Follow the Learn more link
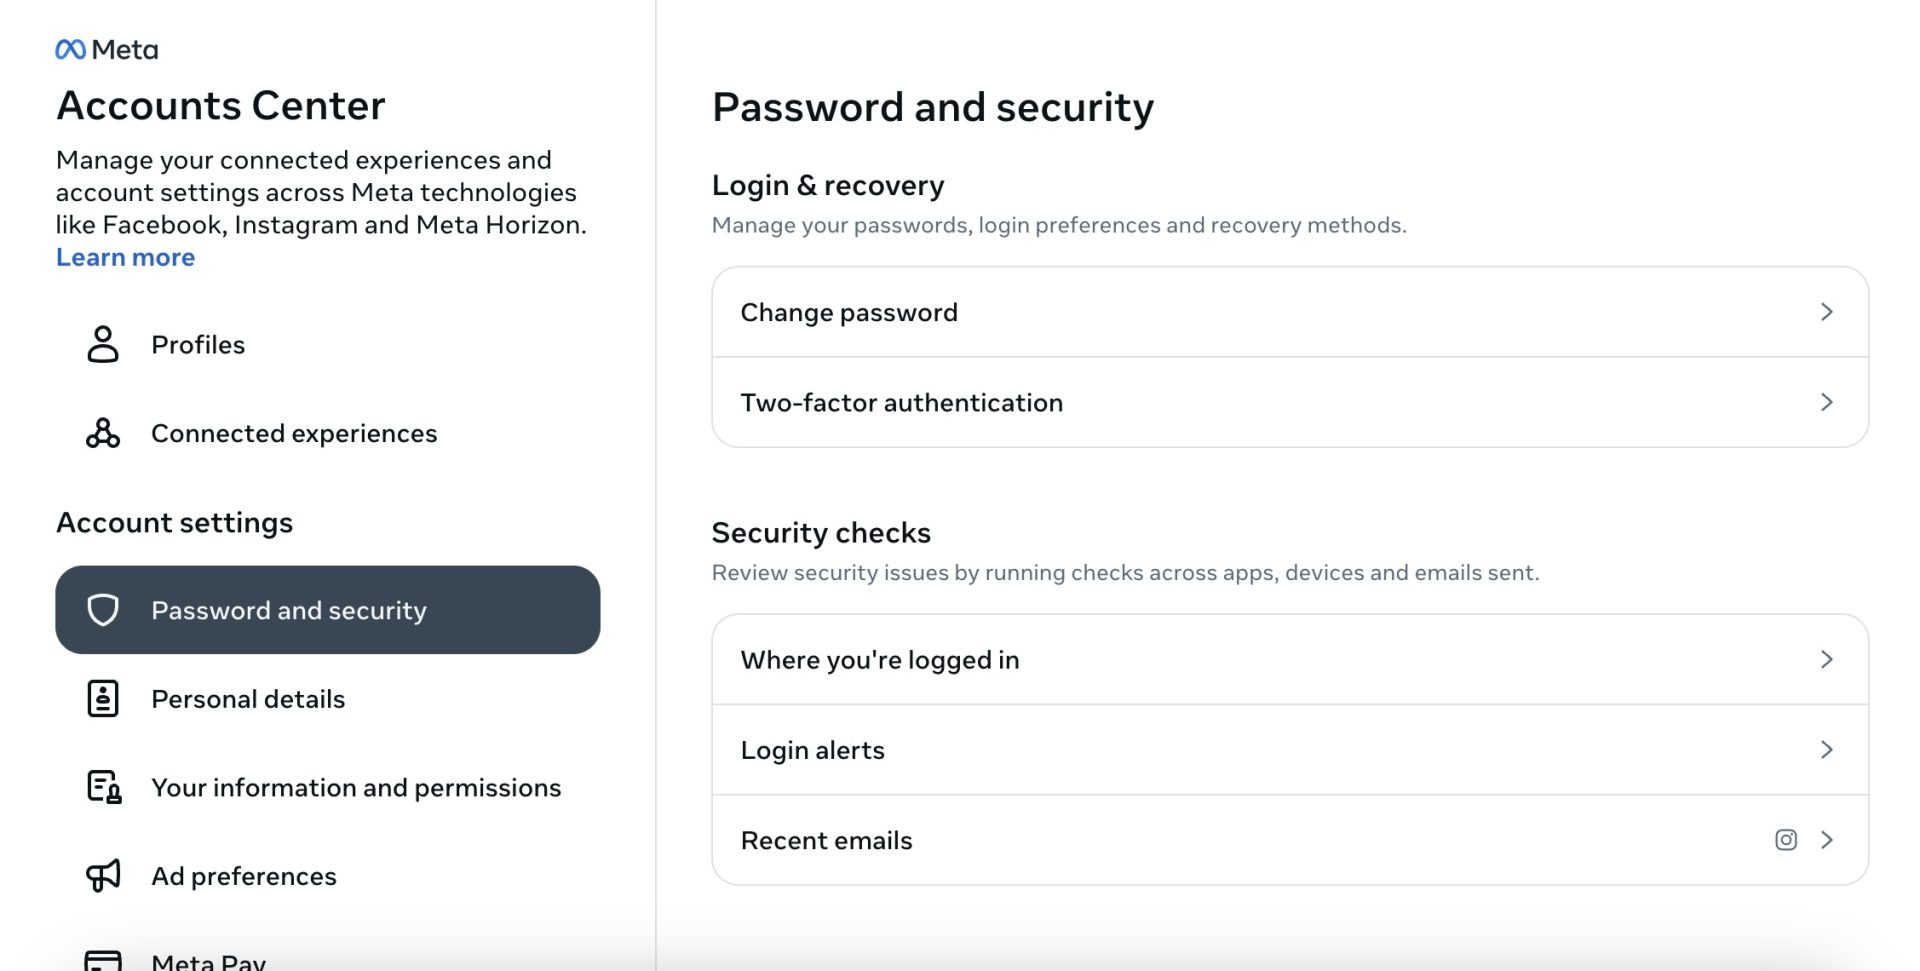The image size is (1920, 971). pyautogui.click(x=125, y=257)
